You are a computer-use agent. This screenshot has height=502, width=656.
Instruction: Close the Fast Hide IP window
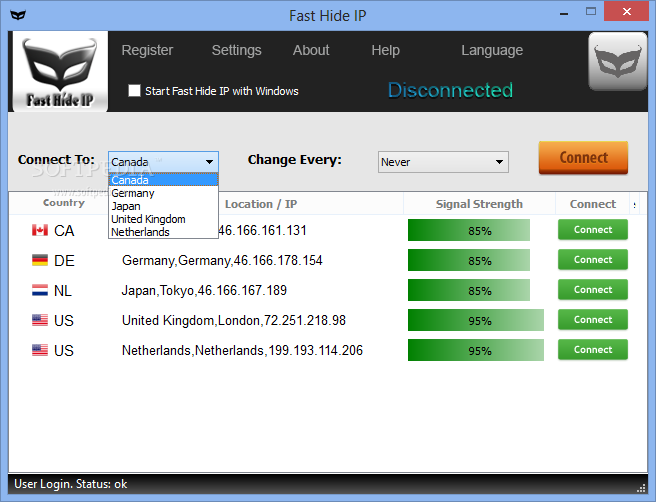(x=626, y=12)
